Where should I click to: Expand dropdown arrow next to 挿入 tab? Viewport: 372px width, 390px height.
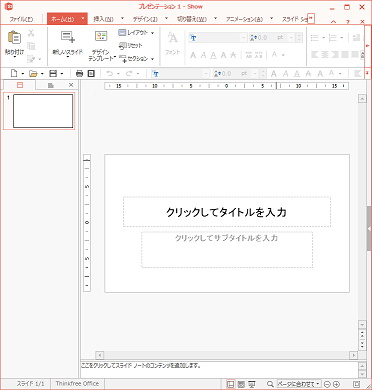[x=122, y=18]
